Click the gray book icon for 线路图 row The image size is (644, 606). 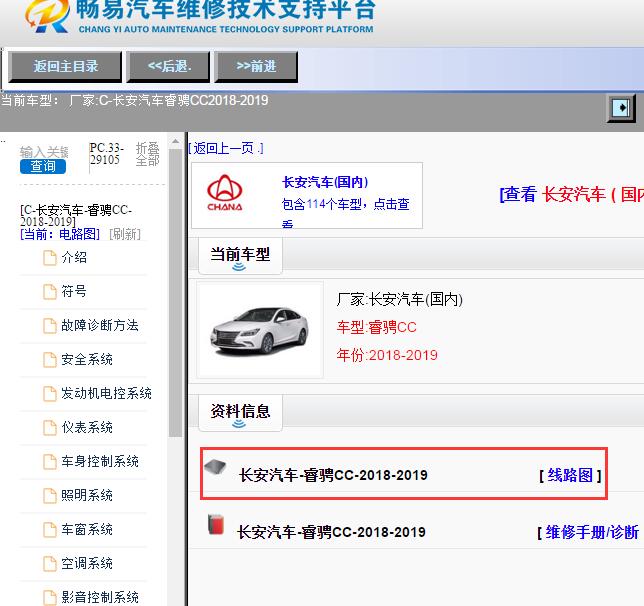pyautogui.click(x=216, y=468)
